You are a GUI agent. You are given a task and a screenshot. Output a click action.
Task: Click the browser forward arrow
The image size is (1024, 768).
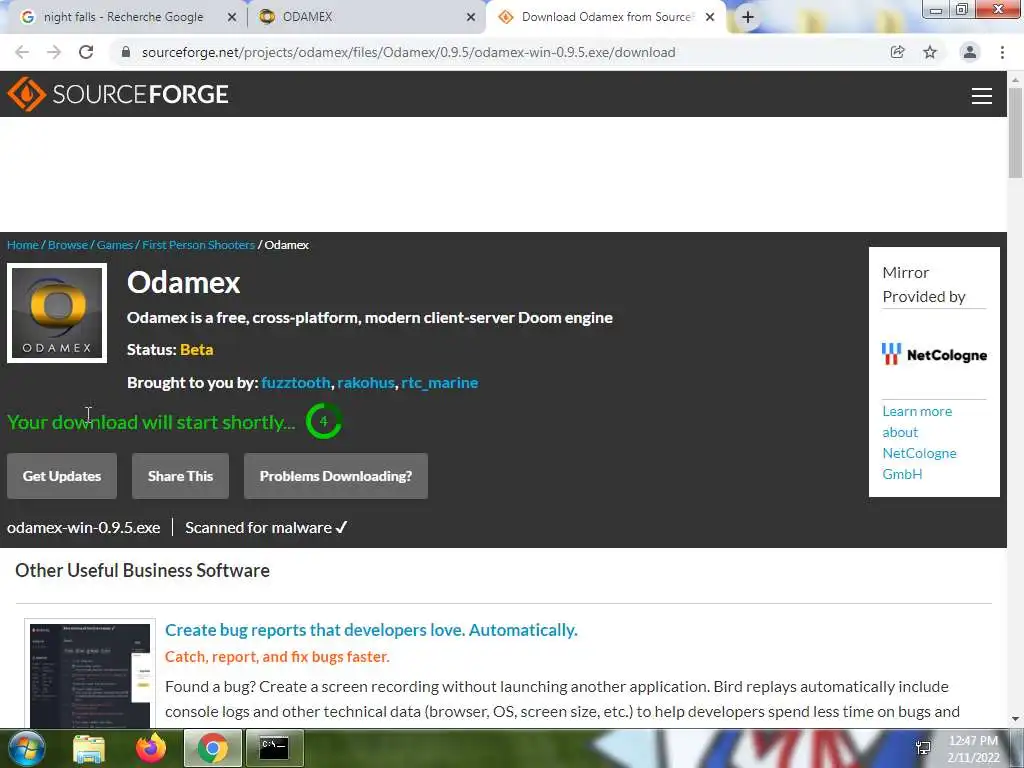pos(54,52)
